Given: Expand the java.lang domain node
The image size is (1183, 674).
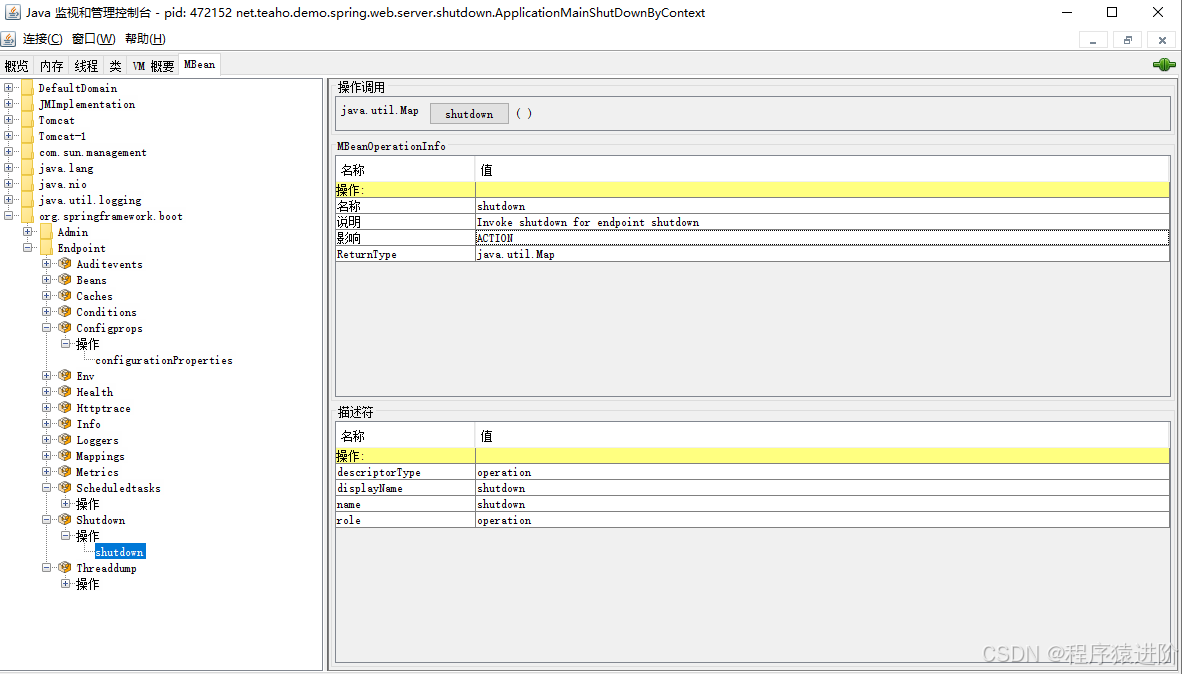Looking at the screenshot, I should (x=9, y=168).
